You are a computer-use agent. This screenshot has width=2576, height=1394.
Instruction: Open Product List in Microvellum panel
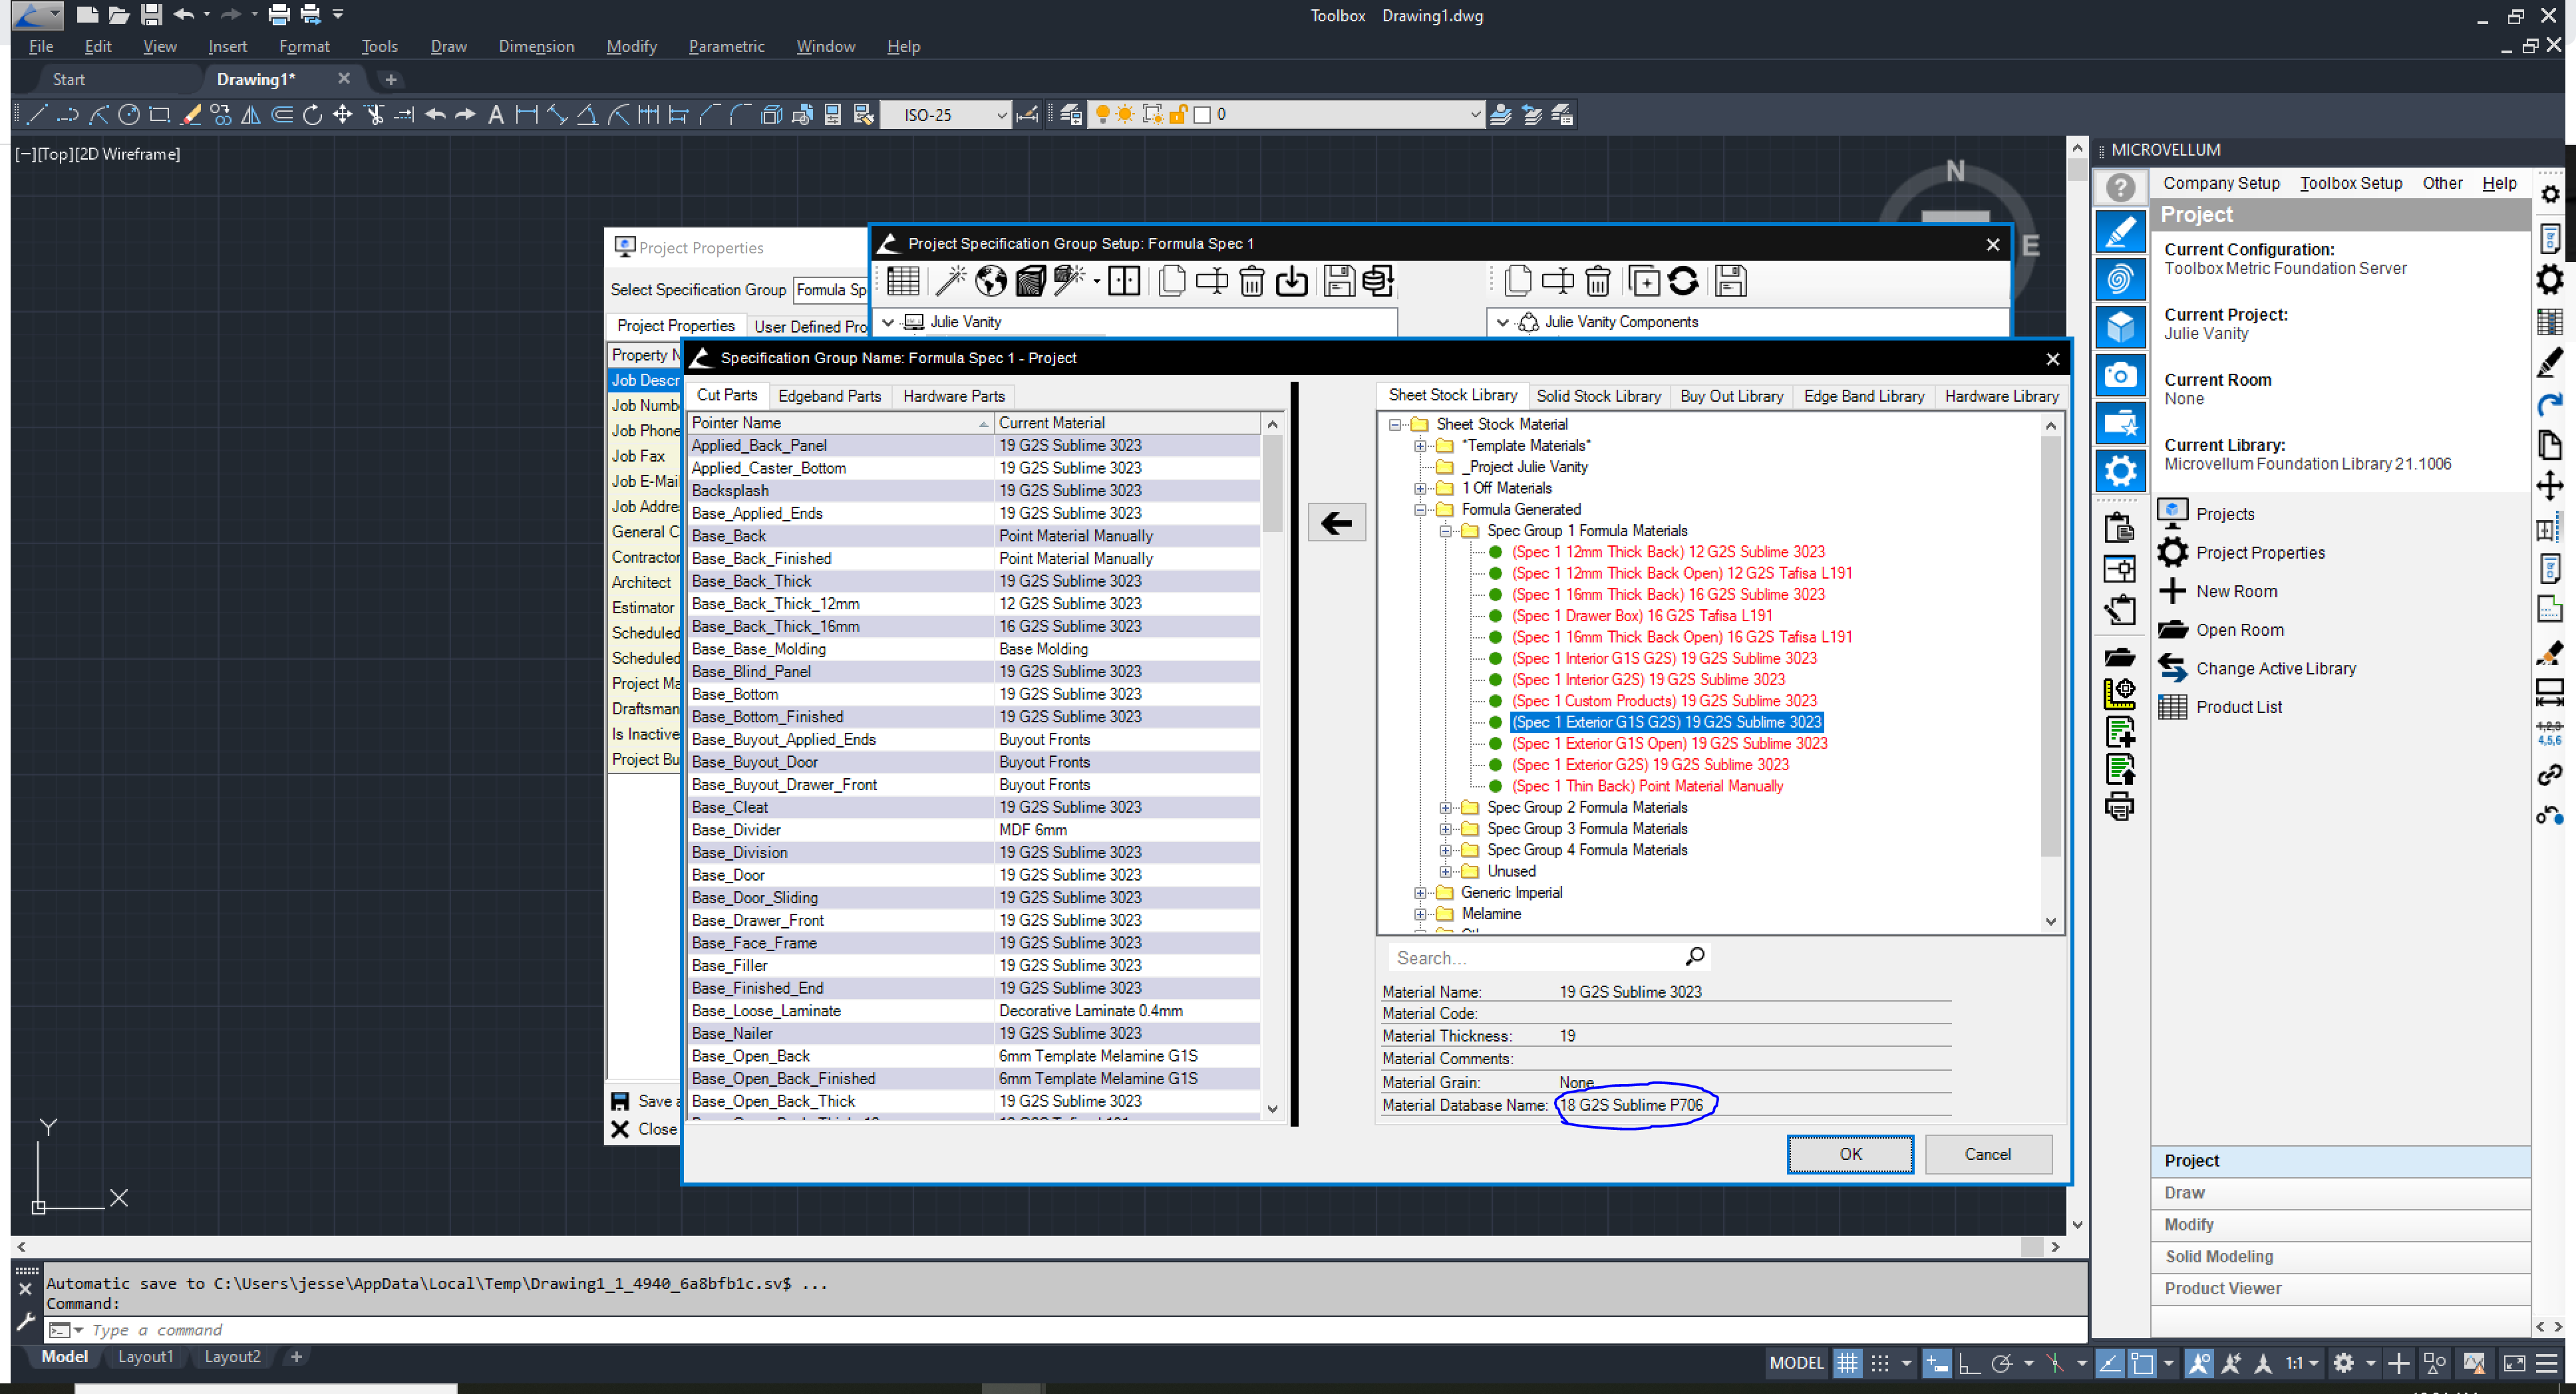2238,707
